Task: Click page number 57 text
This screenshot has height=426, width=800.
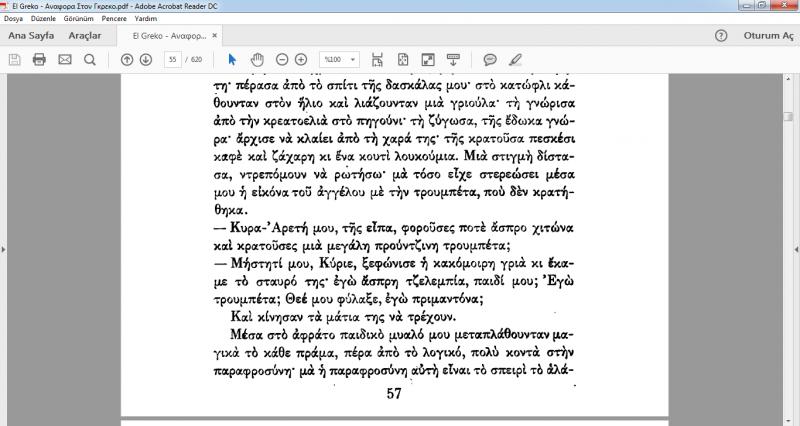Action: [394, 393]
